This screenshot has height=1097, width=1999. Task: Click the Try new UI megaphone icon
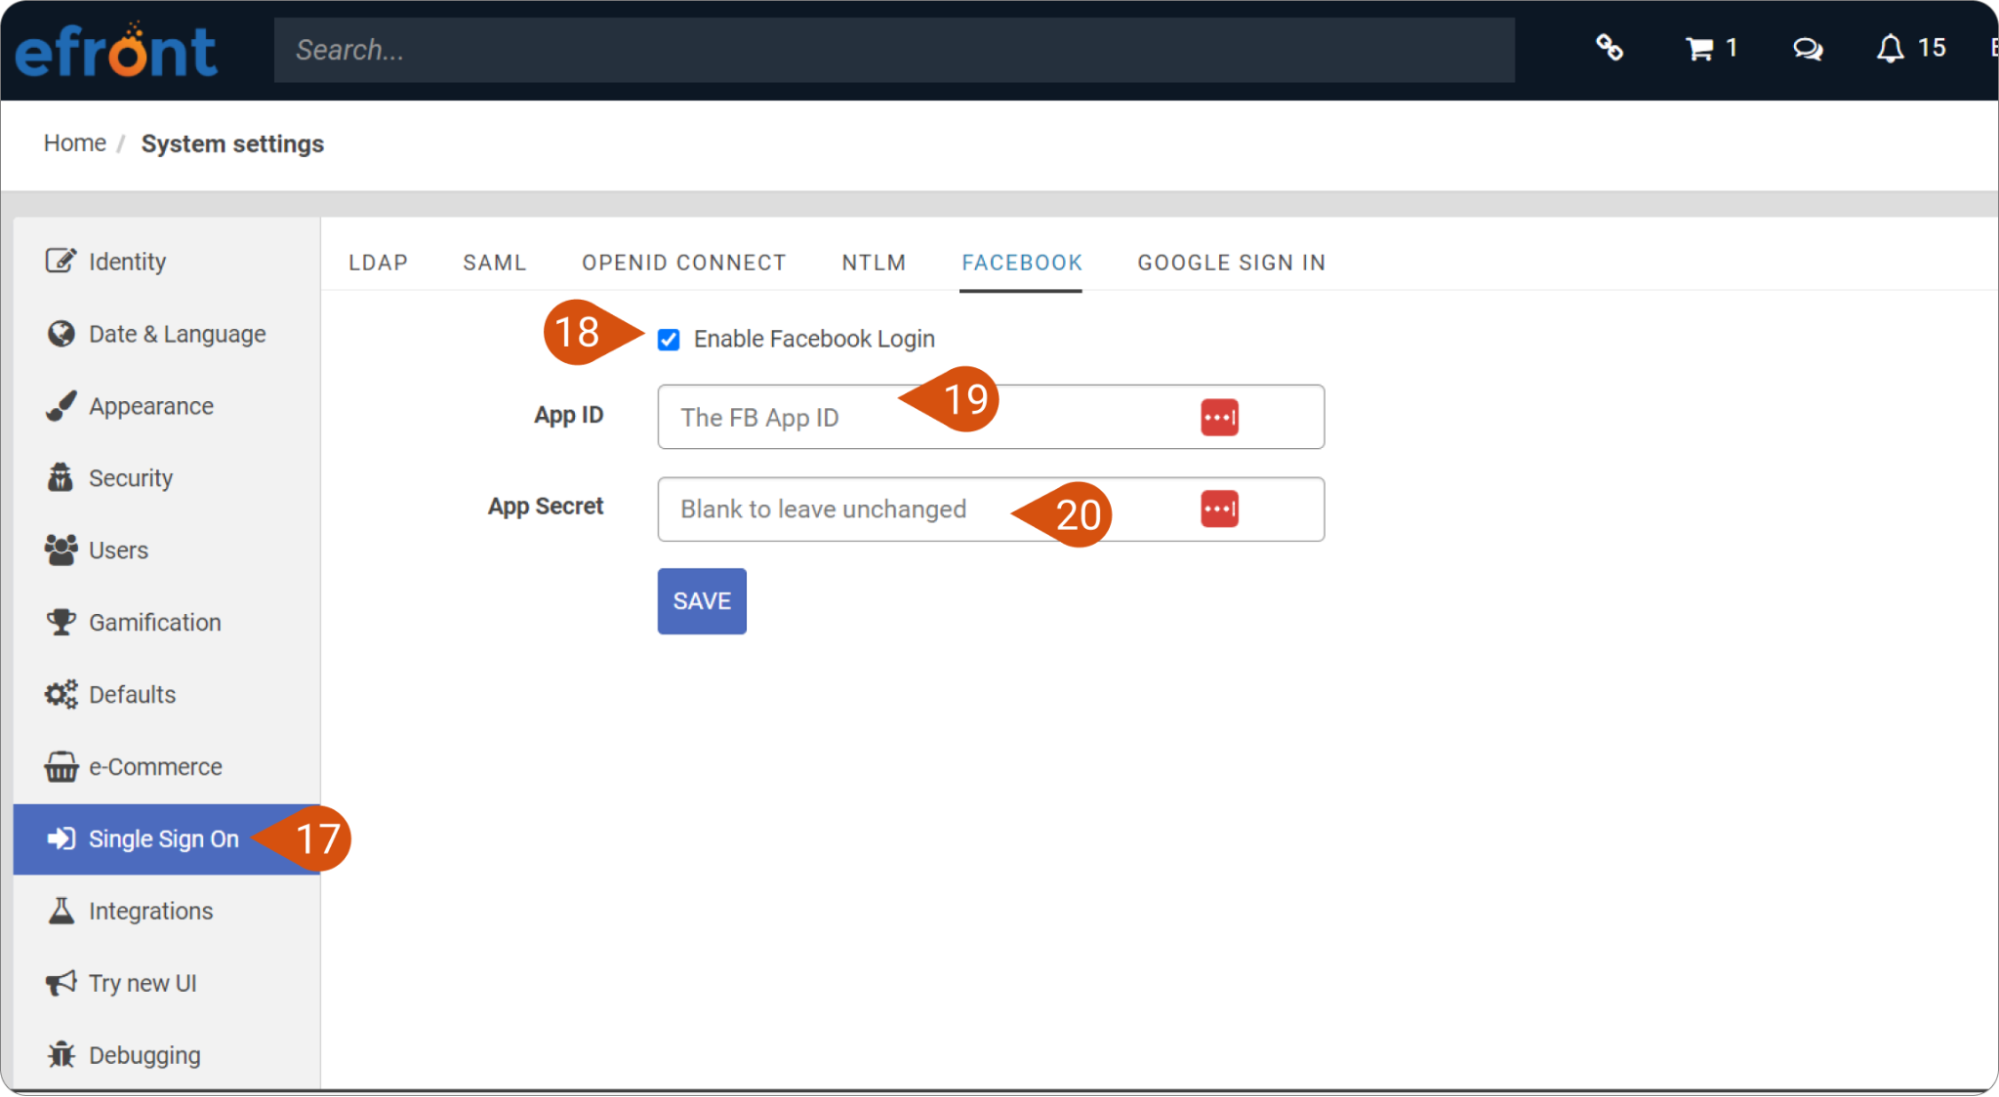pyautogui.click(x=61, y=982)
